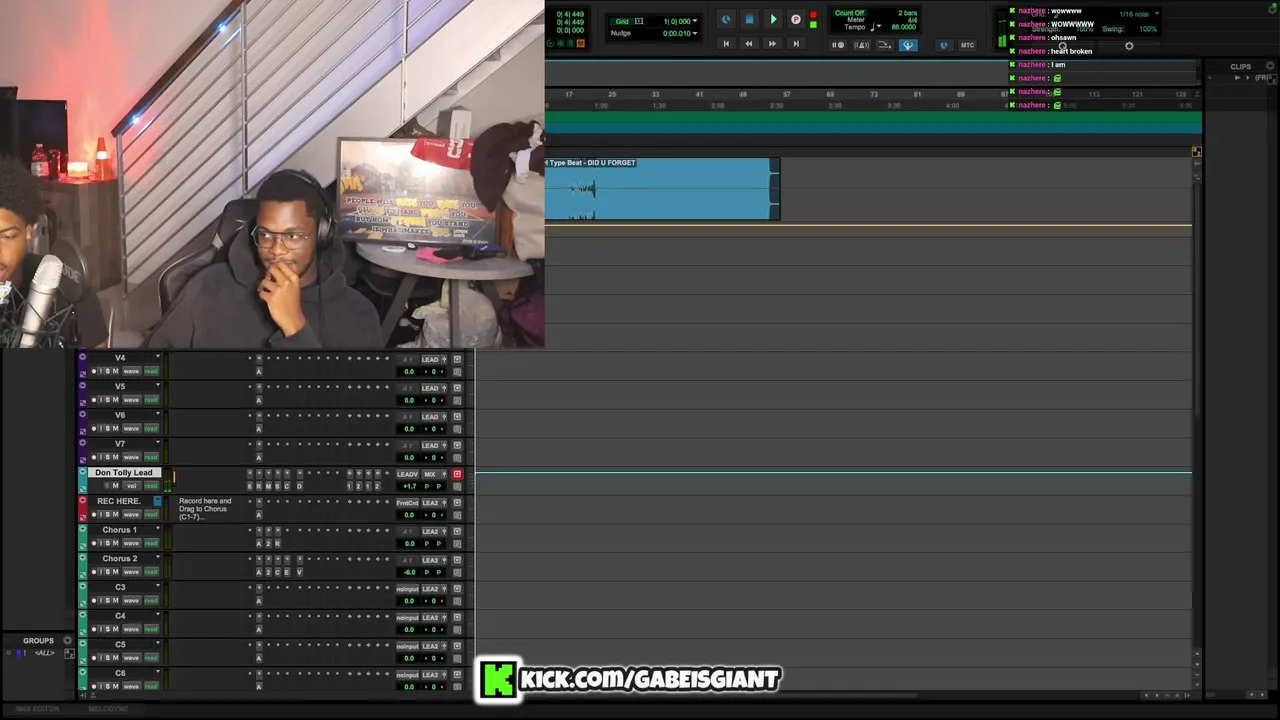This screenshot has width=1280, height=720.
Task: Open insert E on Chorus 2 track
Action: click(x=287, y=572)
